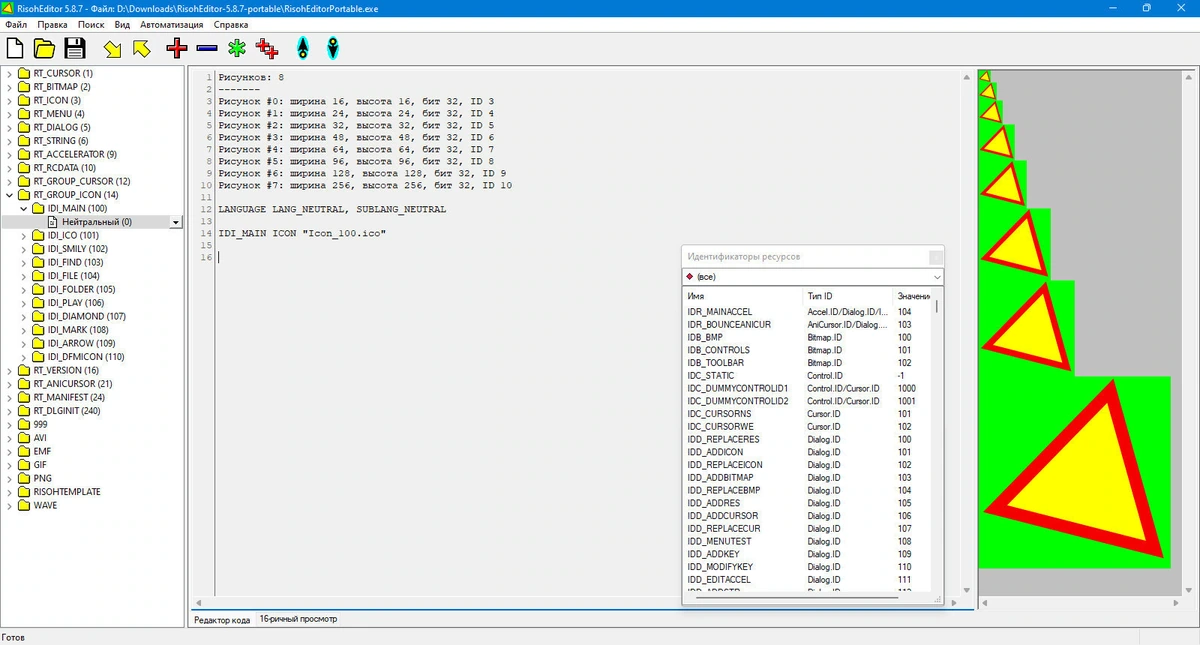Click the red plus add icon

[x=177, y=47]
